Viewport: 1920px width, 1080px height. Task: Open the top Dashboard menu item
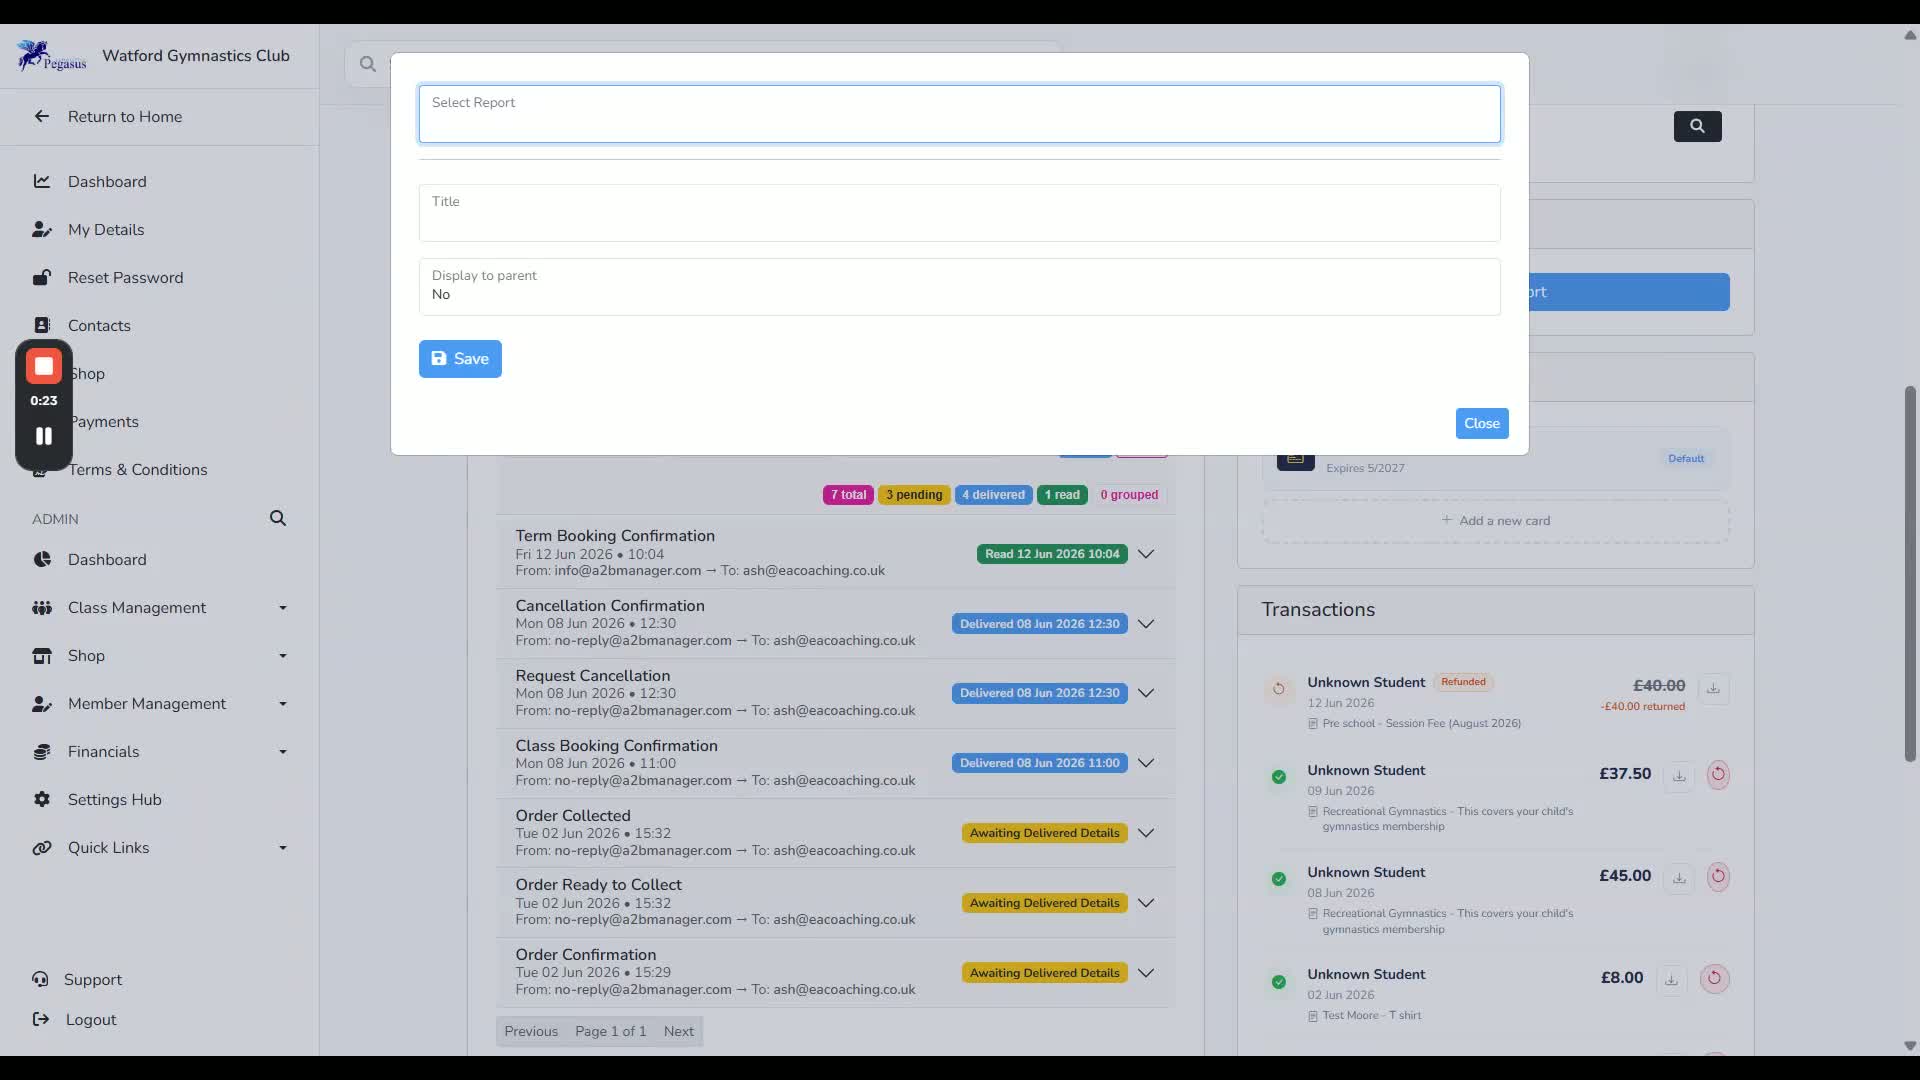107,182
